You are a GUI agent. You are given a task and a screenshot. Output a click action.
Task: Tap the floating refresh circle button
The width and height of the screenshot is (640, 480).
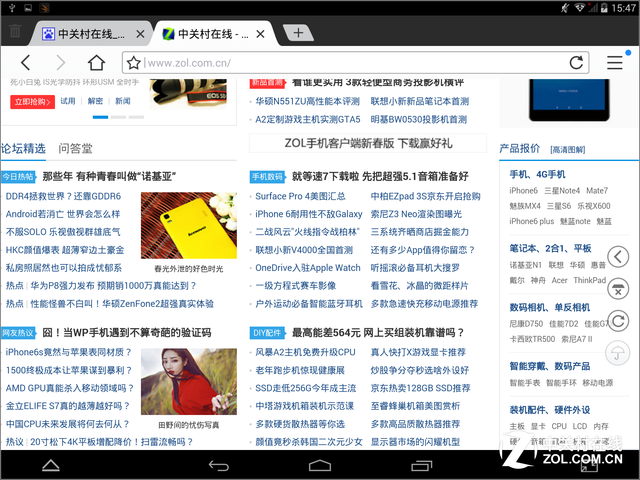point(618,321)
